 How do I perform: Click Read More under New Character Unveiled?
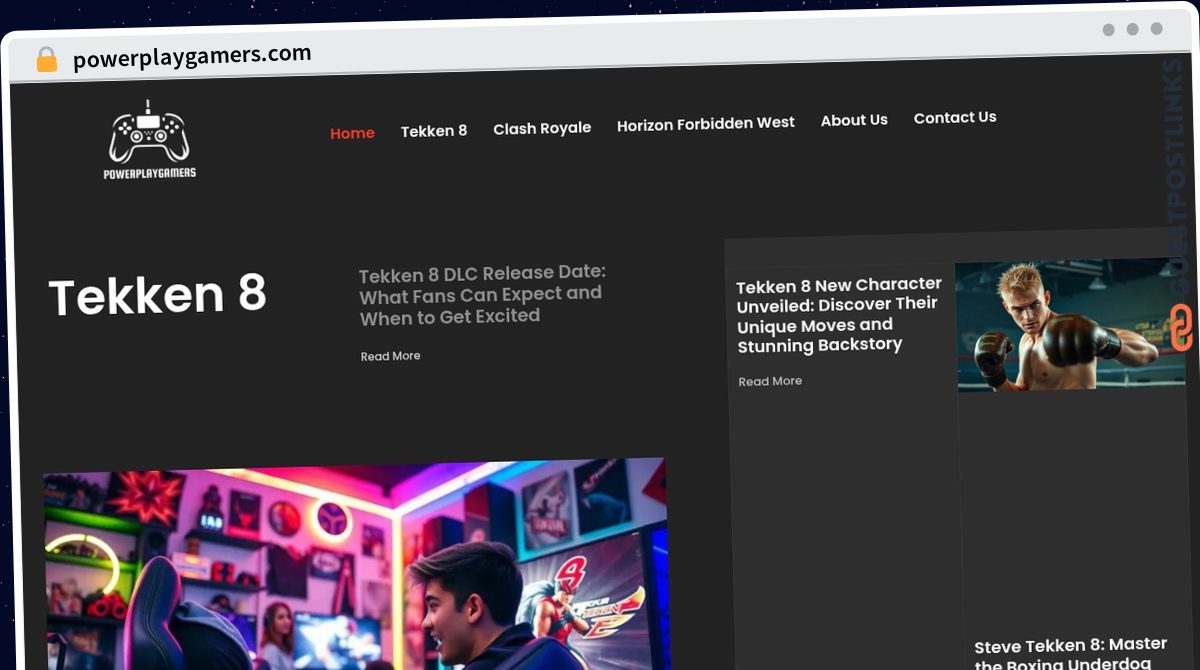770,381
